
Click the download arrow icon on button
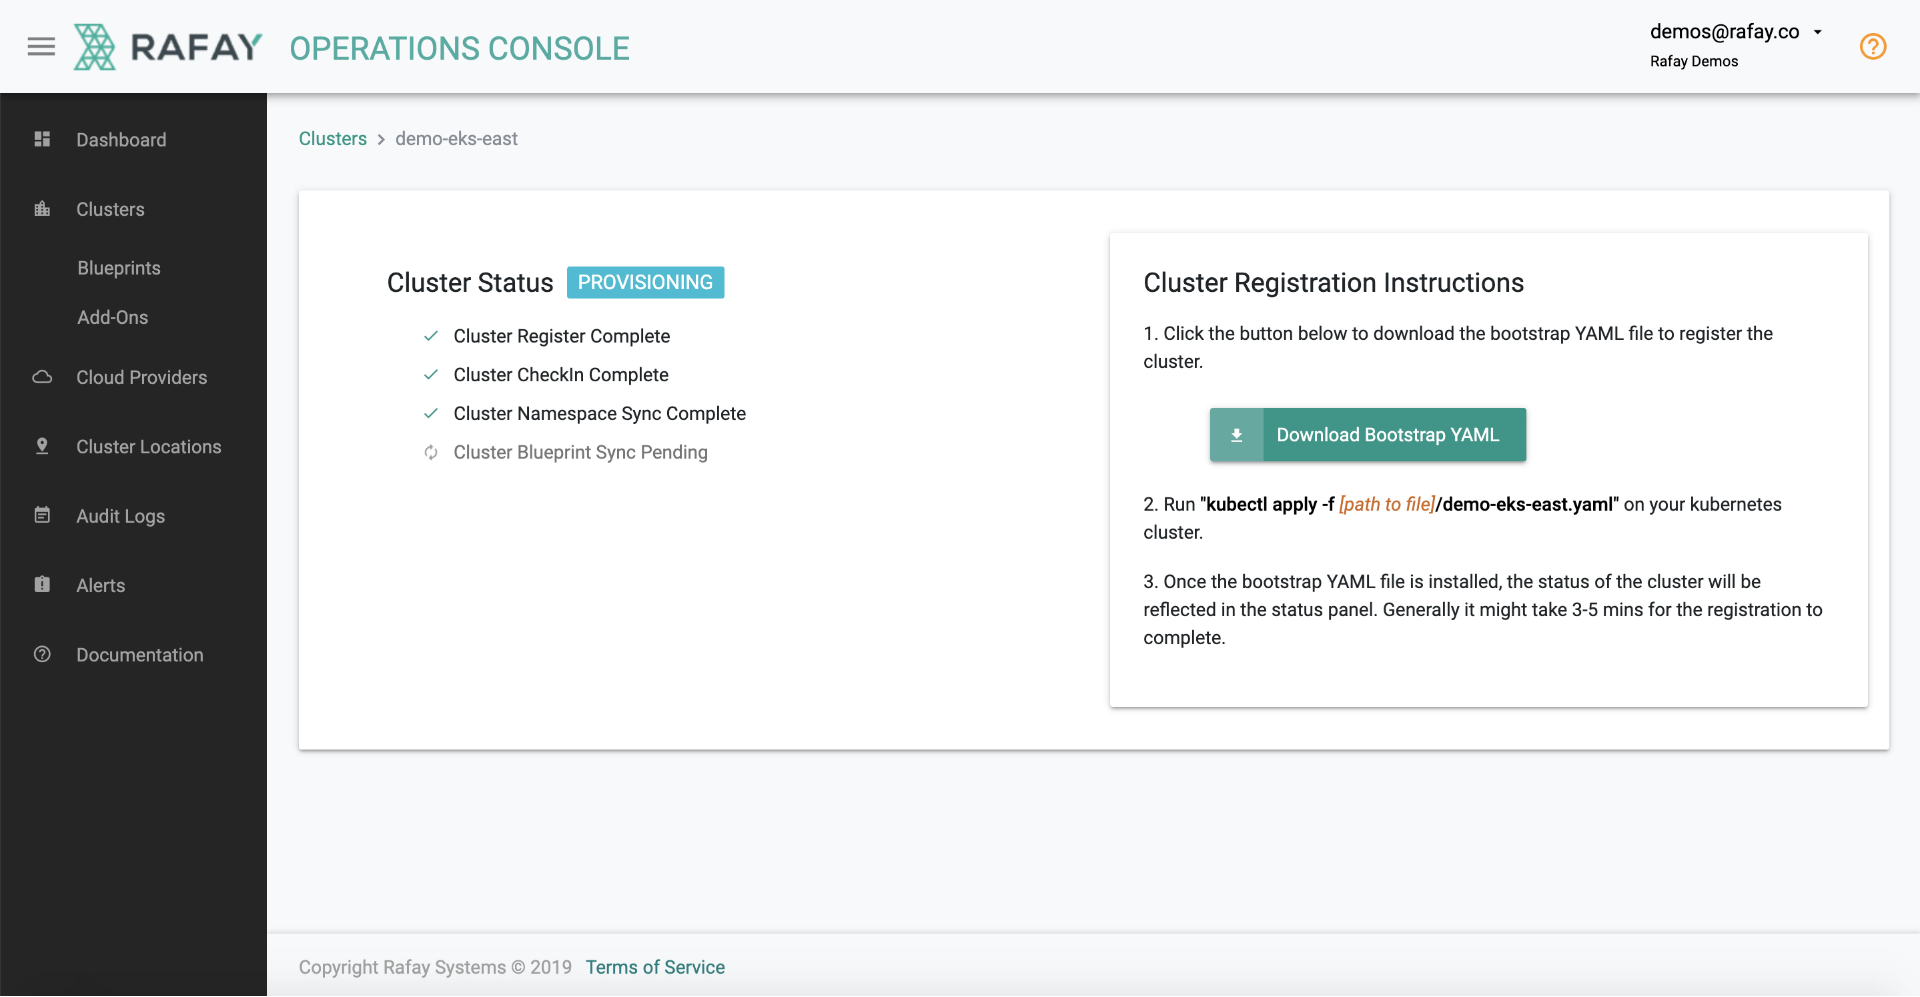click(1236, 435)
